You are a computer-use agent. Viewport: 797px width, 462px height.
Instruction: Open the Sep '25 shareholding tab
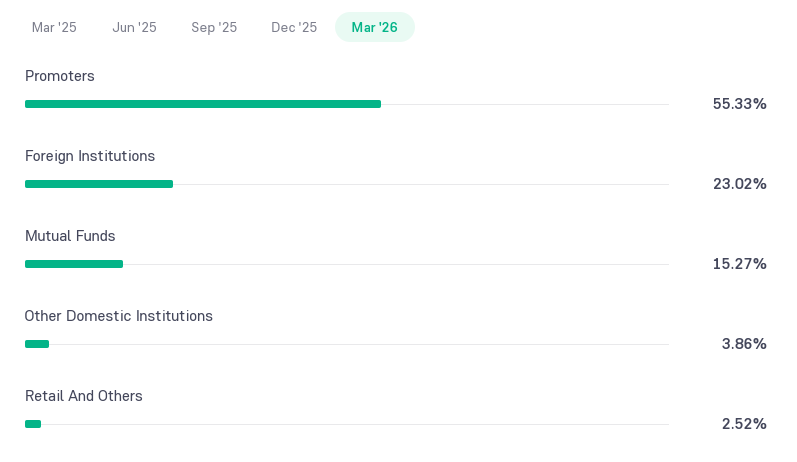click(214, 27)
